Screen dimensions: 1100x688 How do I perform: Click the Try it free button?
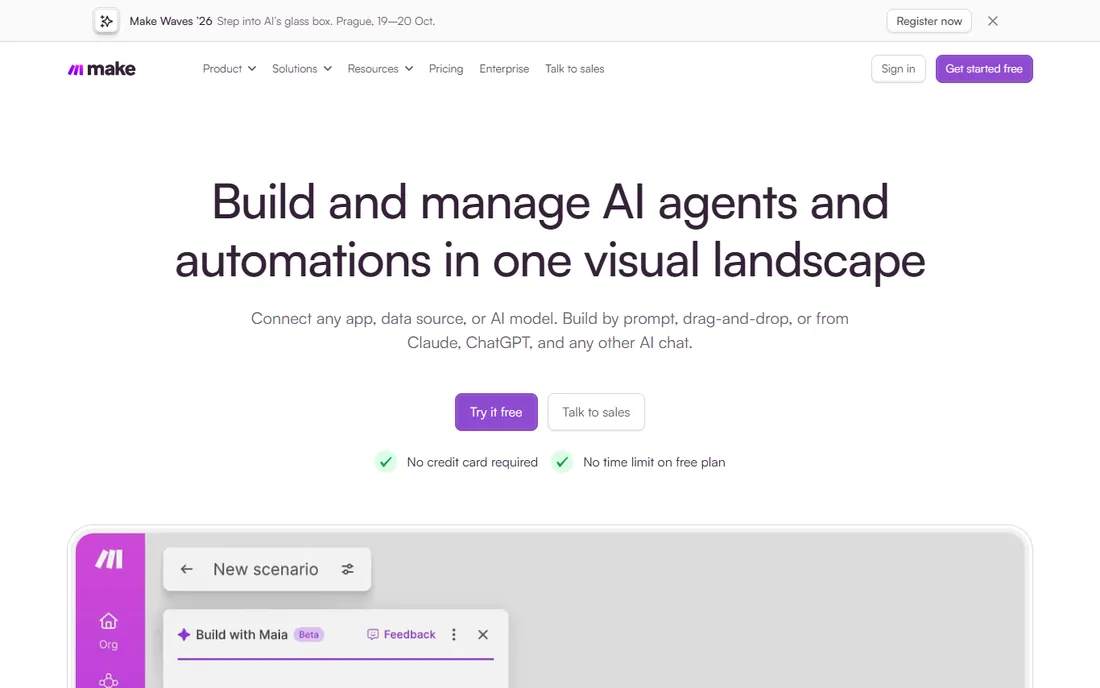[496, 412]
